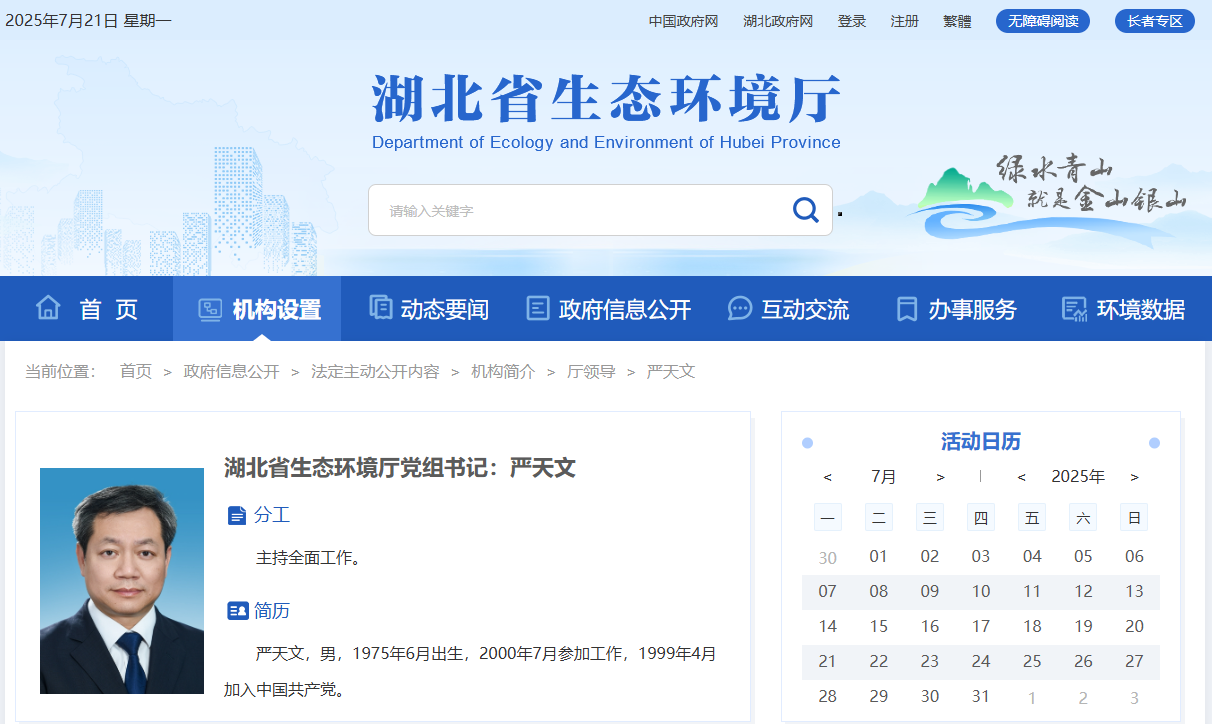Select calendar date 18
The image size is (1212, 724).
[1032, 627]
